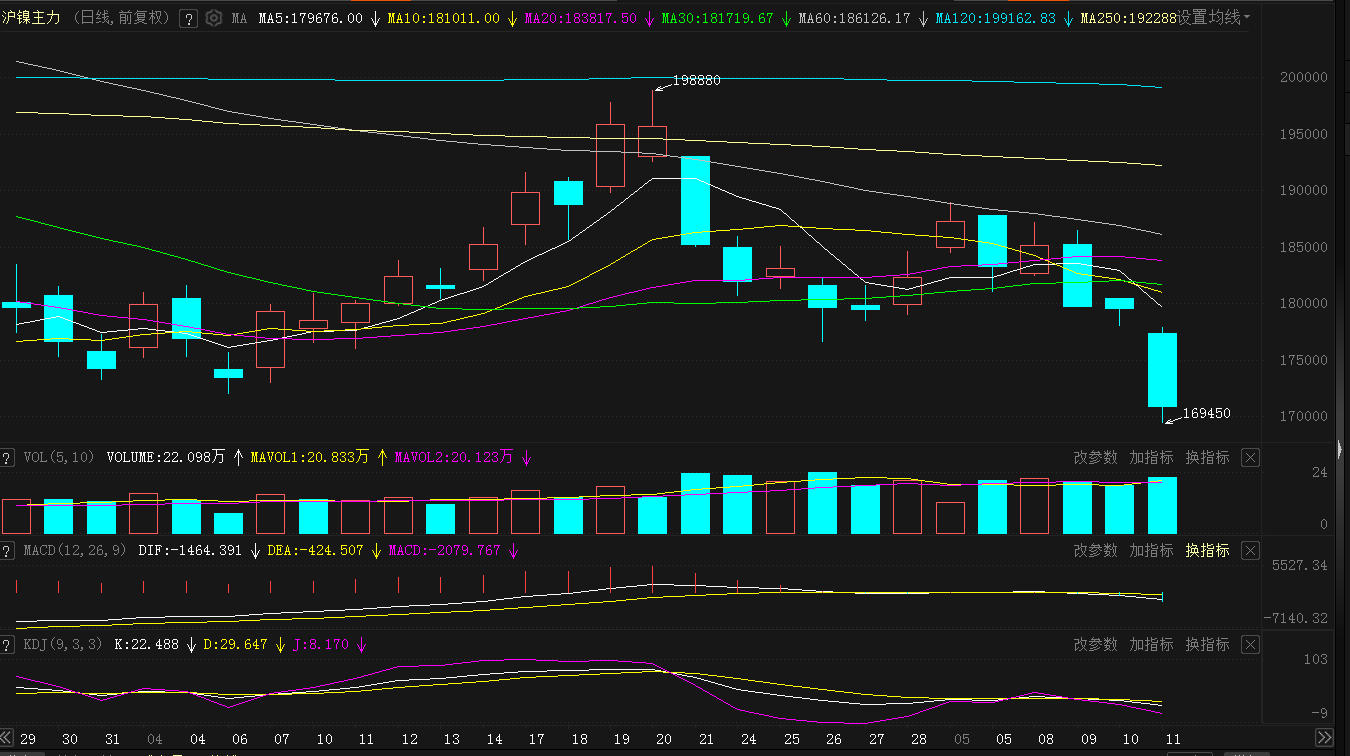This screenshot has width=1350, height=756.
Task: Click the 日线,前复权 period label
Action: (x=121, y=18)
